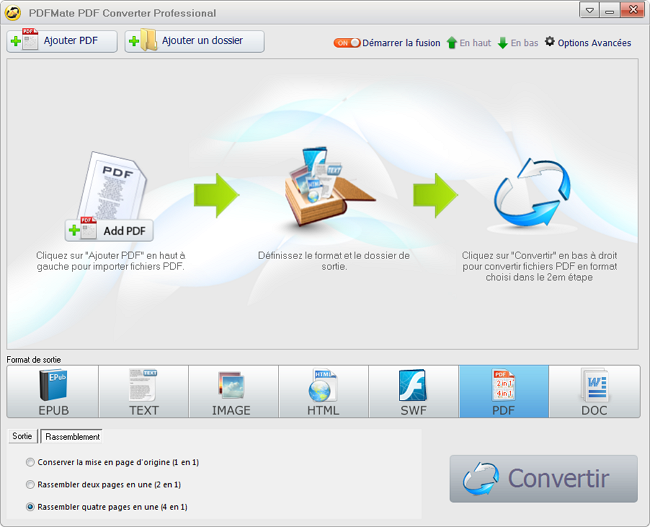This screenshot has height=527, width=650.
Task: Click the 'Cliquez sur "Ajouter PDF"' instruction text
Action: coord(111,261)
